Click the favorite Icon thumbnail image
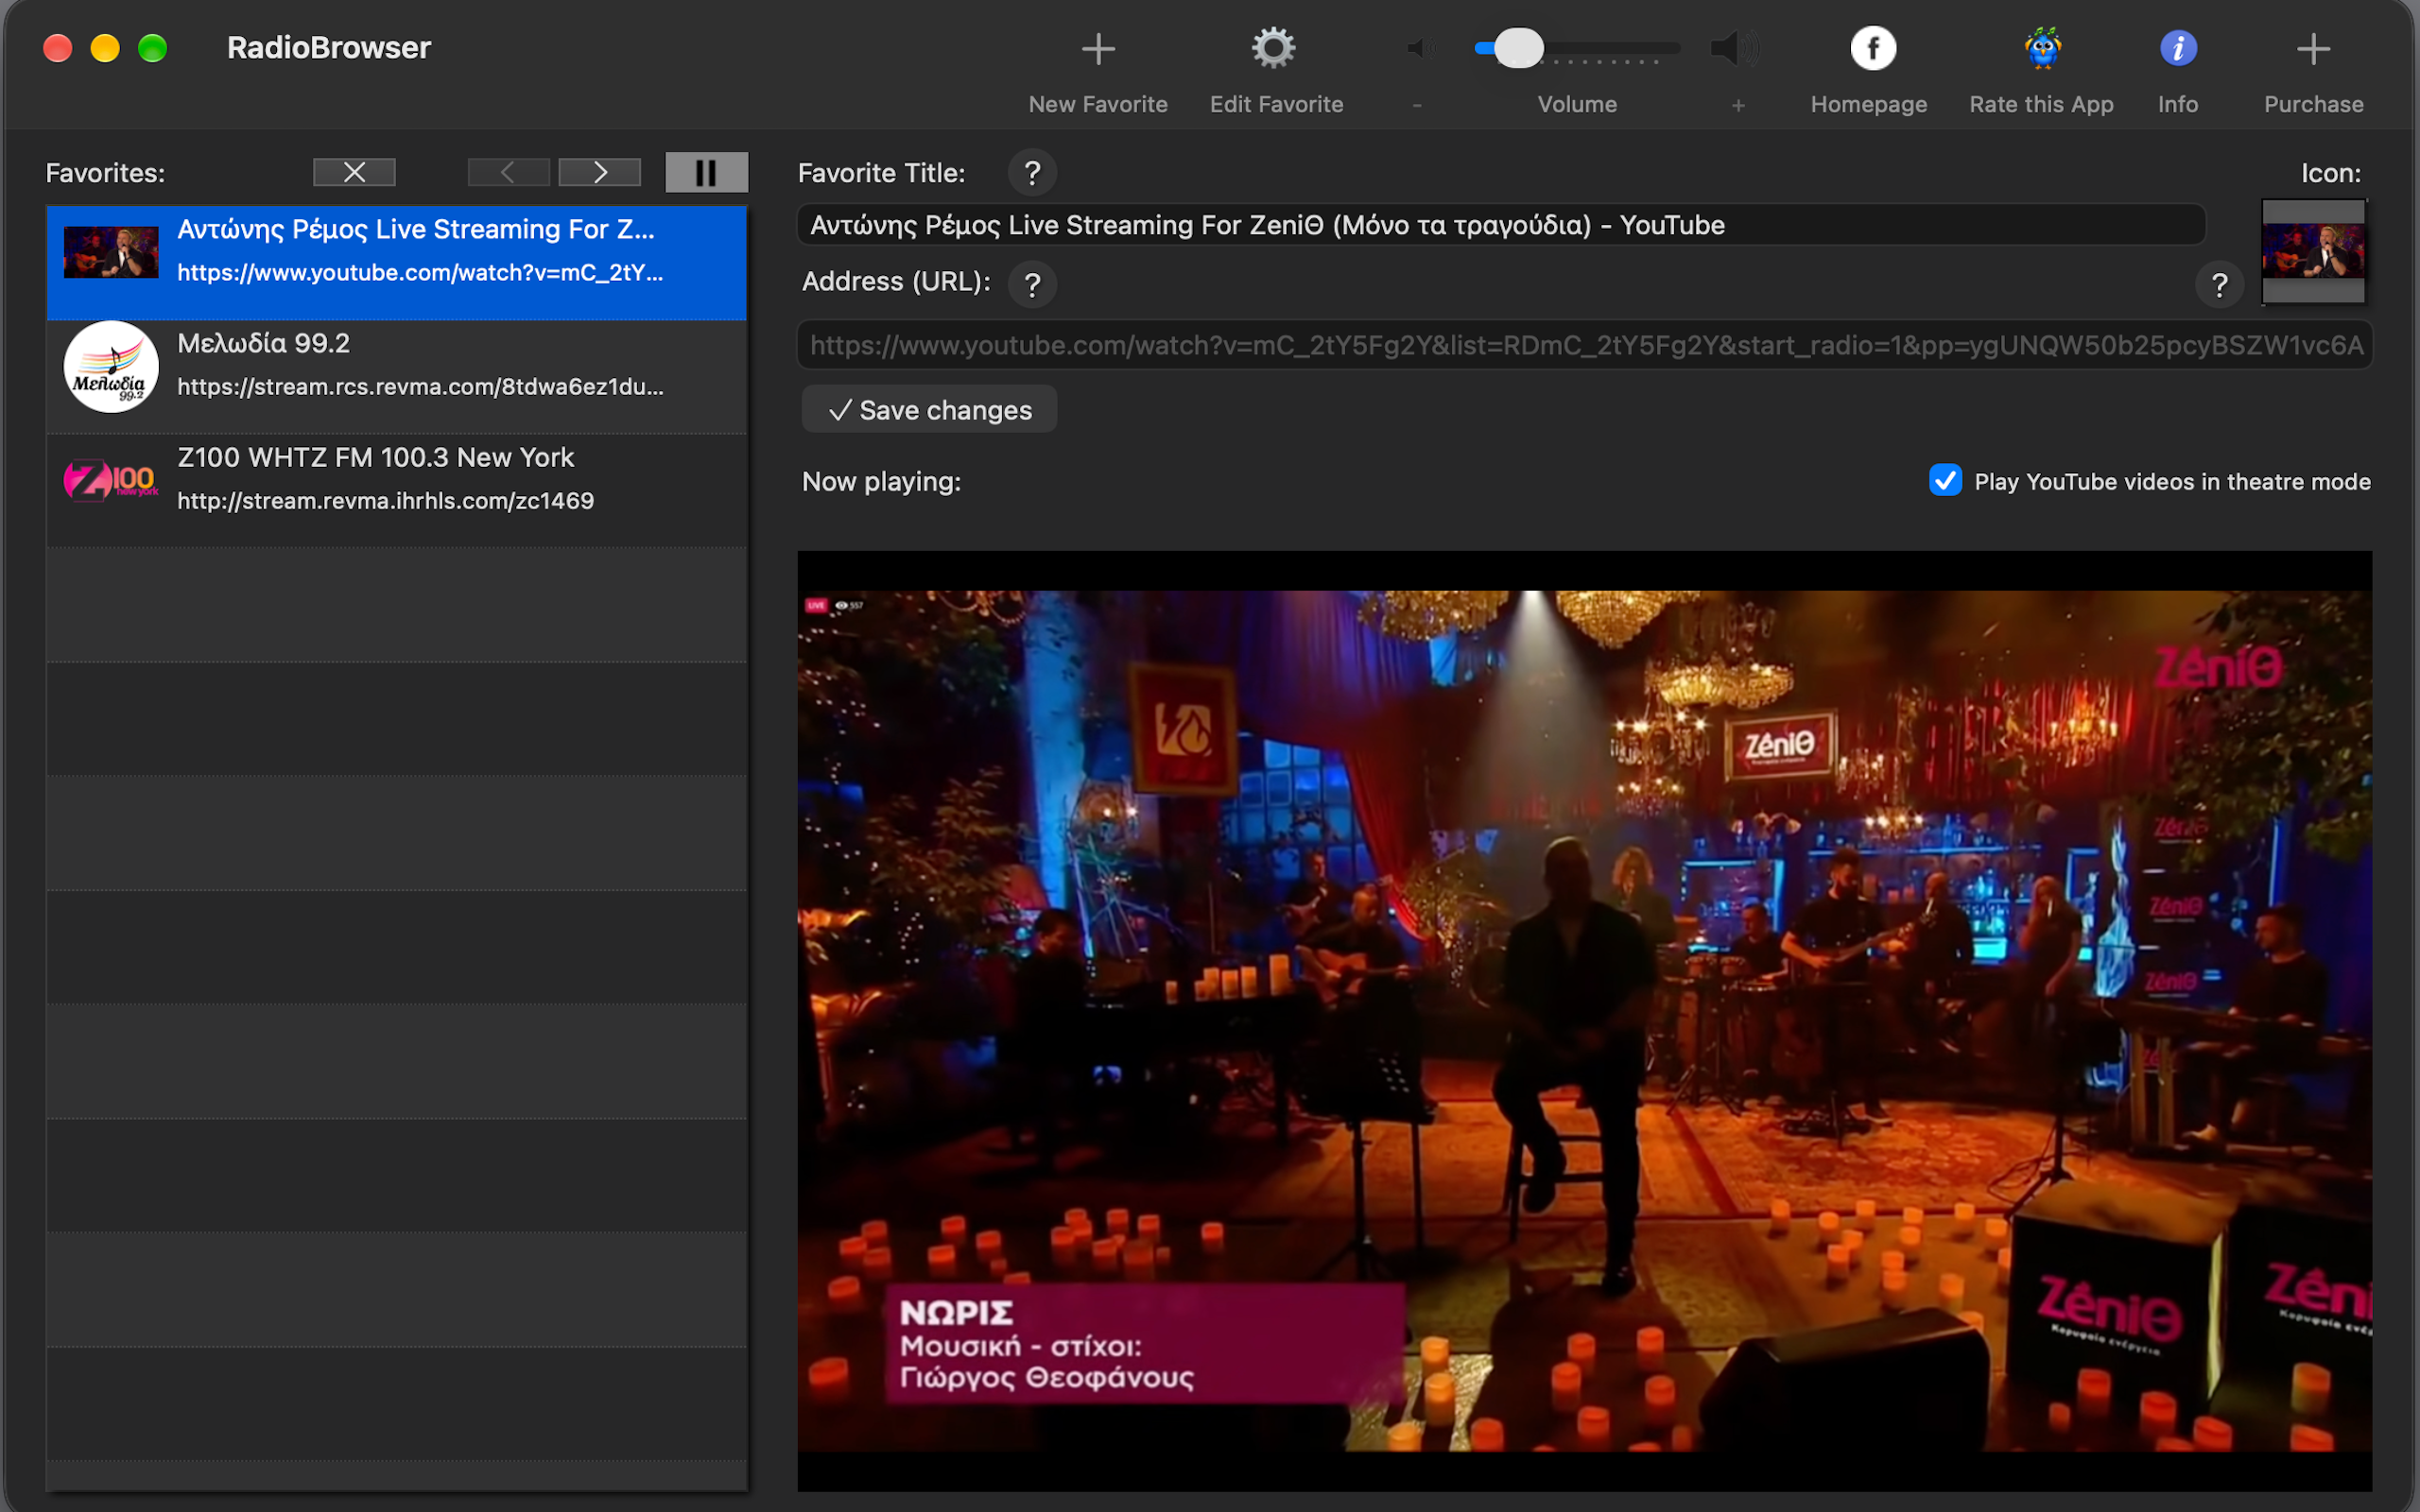Image resolution: width=2420 pixels, height=1512 pixels. 2313,251
